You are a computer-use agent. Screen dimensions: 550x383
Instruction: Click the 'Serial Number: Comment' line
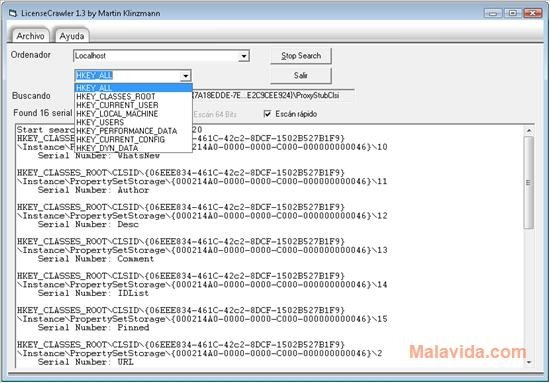click(96, 259)
